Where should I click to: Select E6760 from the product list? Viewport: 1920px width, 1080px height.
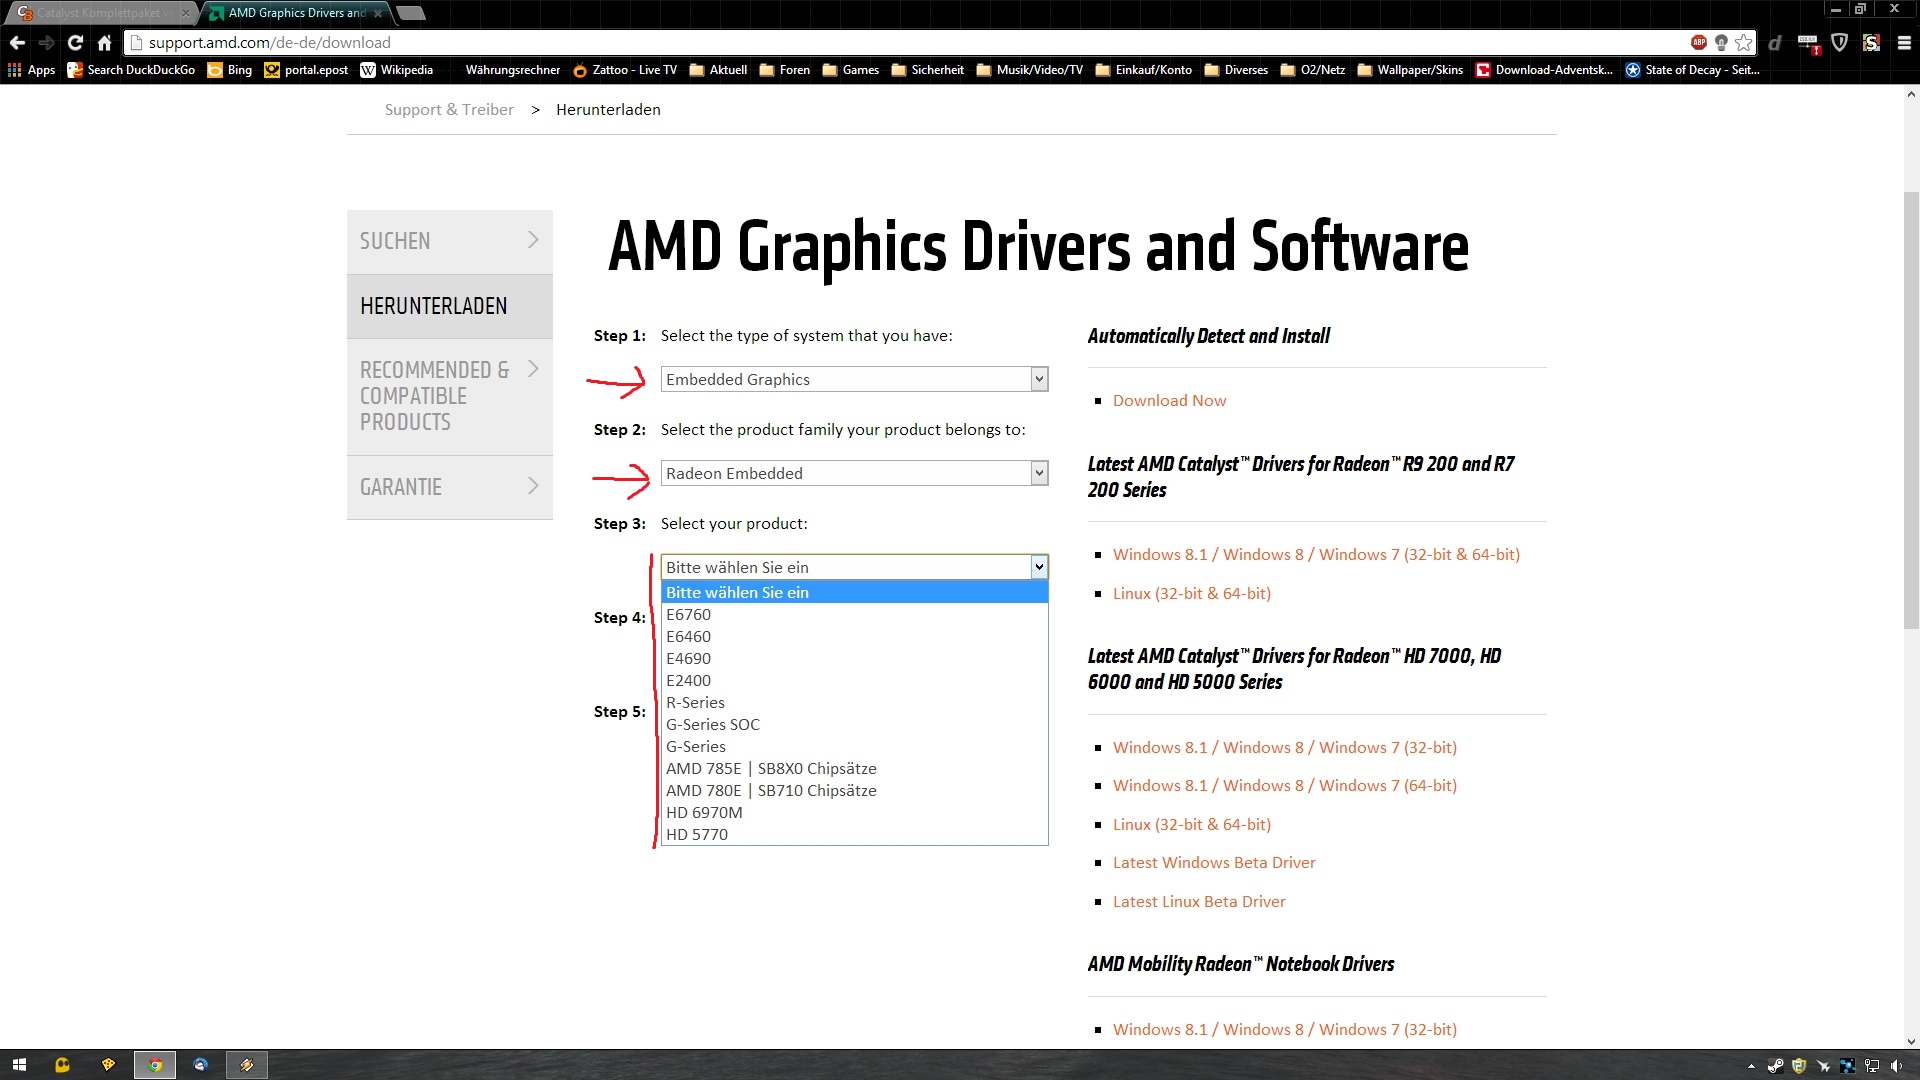(688, 615)
